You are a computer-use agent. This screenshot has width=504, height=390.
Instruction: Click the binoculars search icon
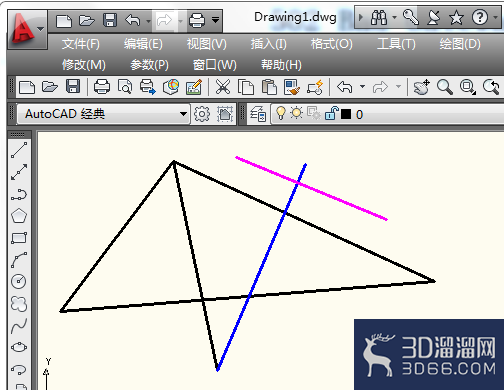tap(379, 17)
